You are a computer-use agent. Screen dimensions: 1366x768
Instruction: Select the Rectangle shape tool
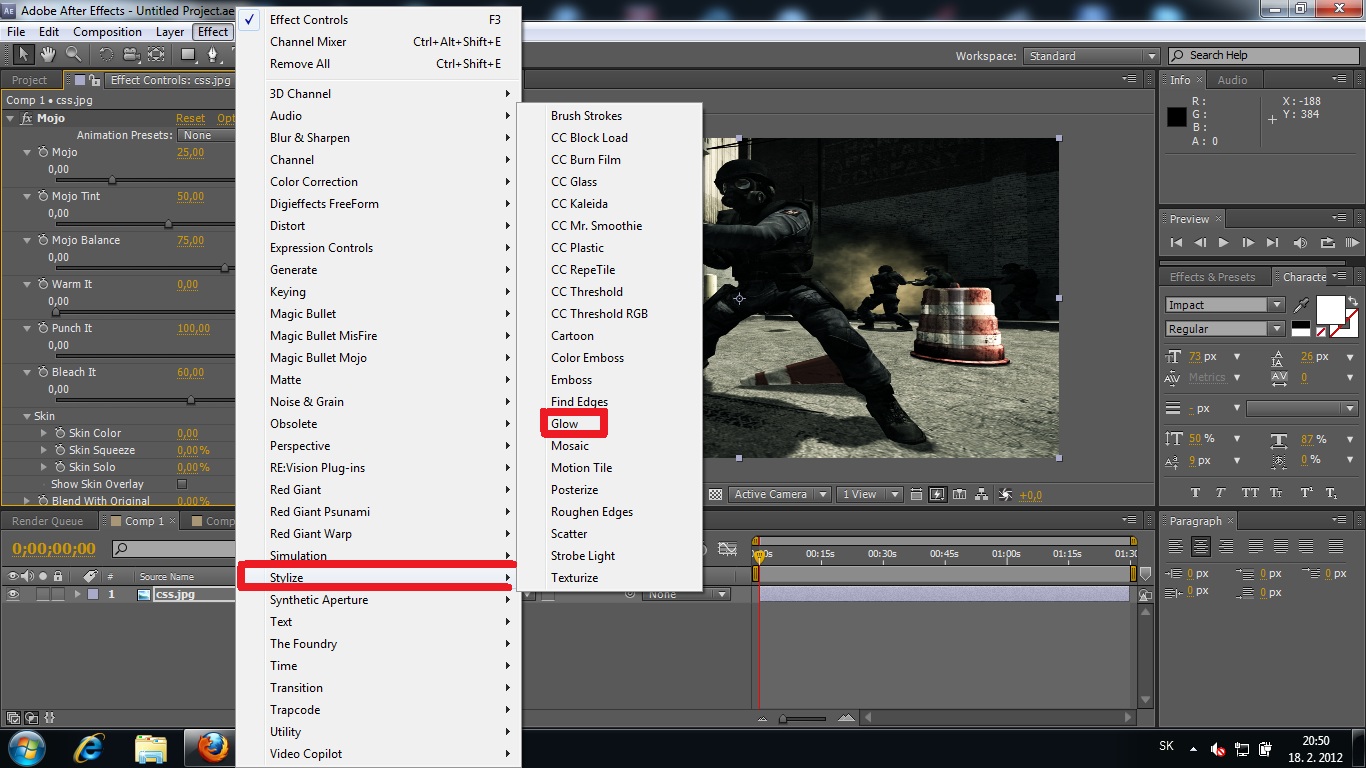tap(188, 54)
